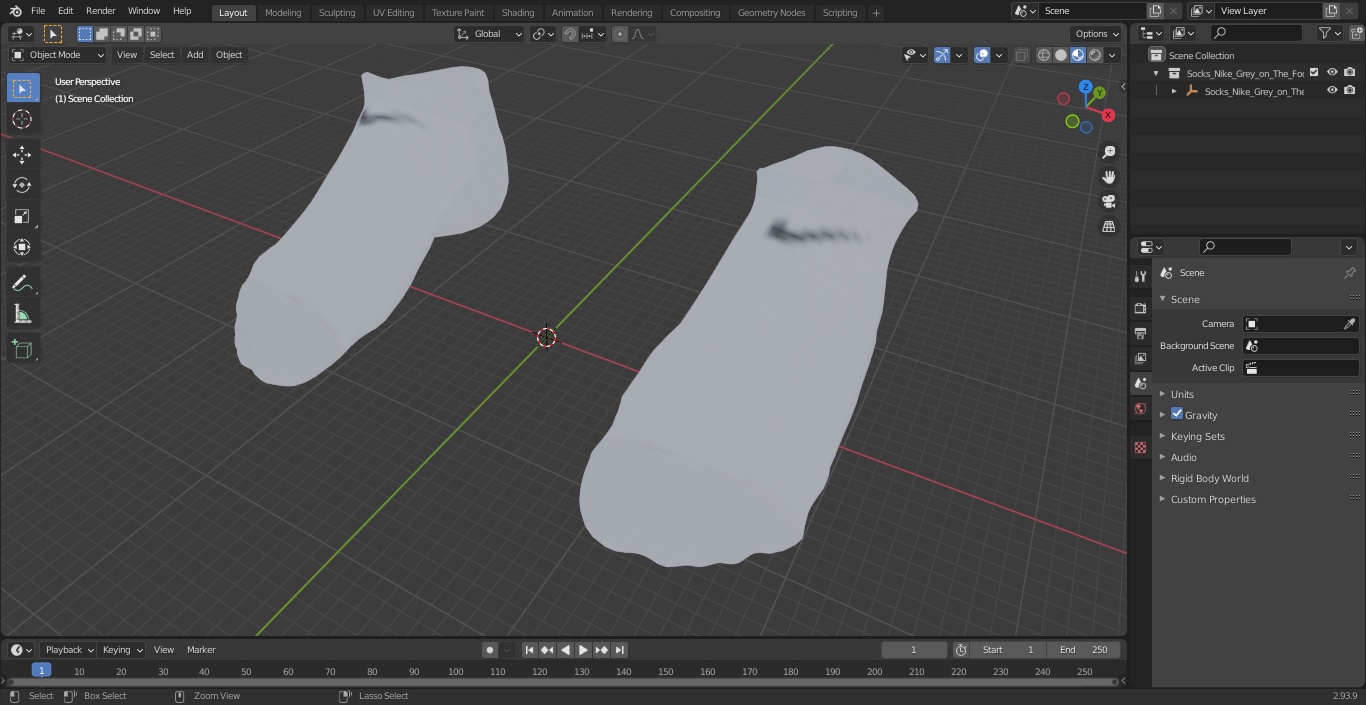This screenshot has height=705, width=1366.
Task: Click the End frame 250 field
Action: click(x=1084, y=650)
